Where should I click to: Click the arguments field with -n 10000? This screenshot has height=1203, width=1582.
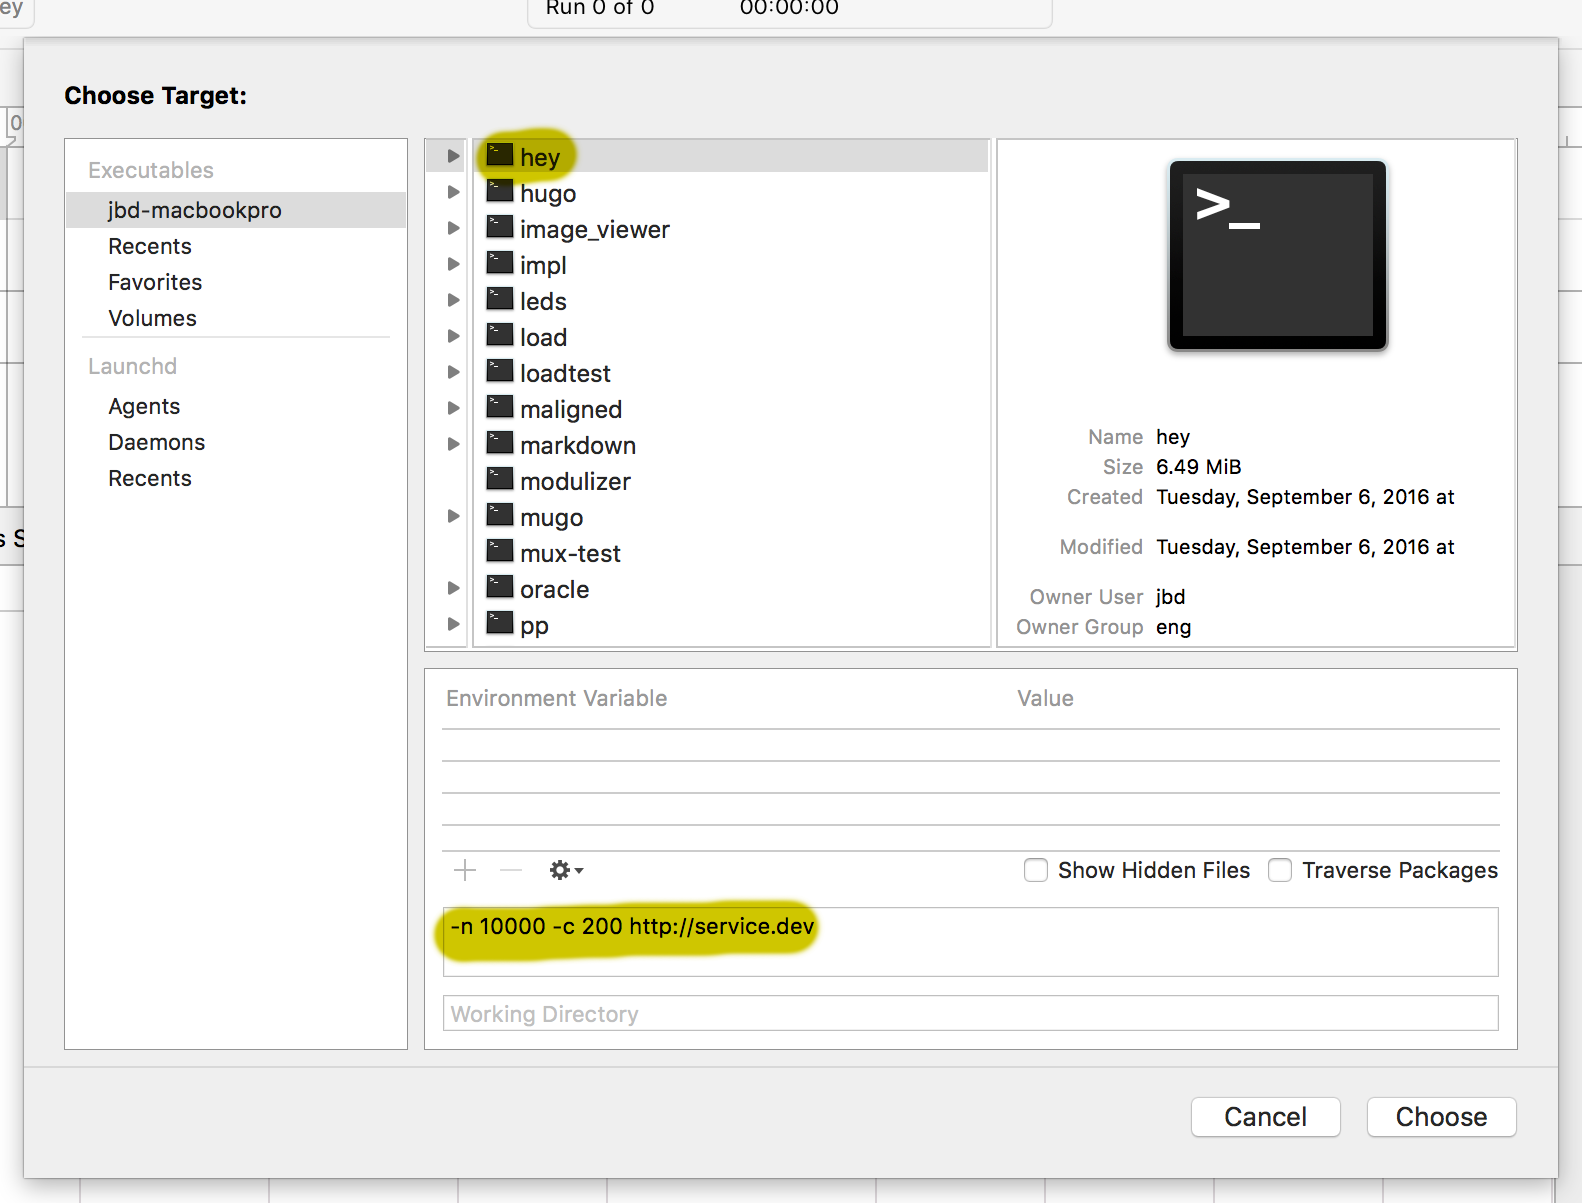[970, 941]
